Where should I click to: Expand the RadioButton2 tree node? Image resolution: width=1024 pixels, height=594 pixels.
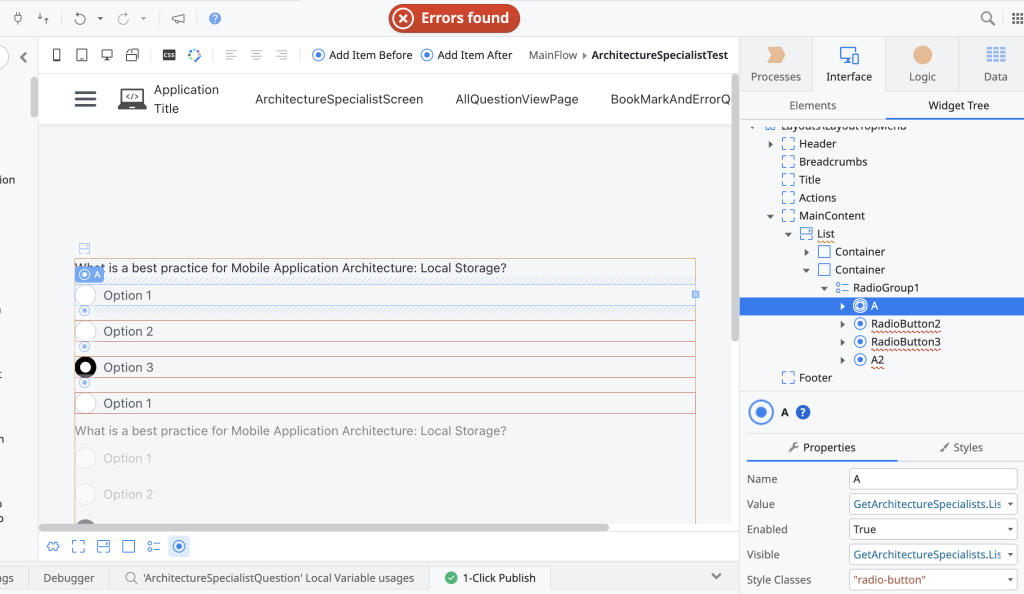point(843,324)
